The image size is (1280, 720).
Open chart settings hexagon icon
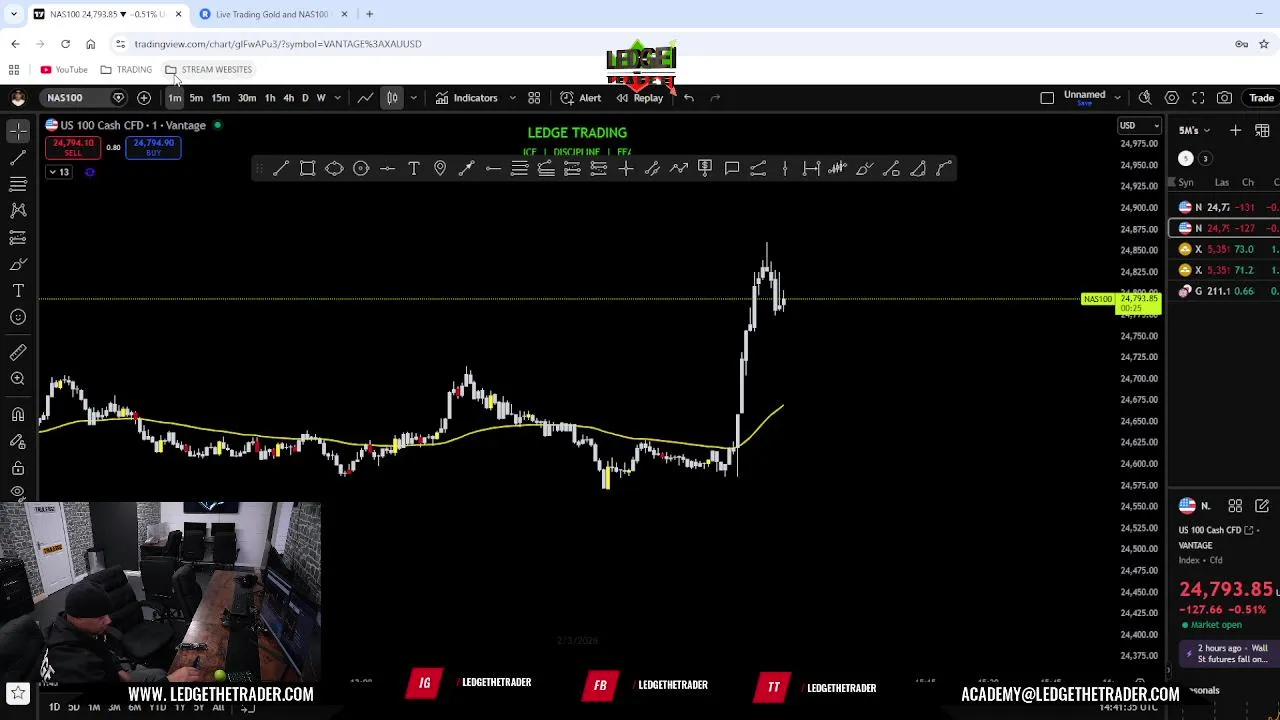(x=1172, y=98)
